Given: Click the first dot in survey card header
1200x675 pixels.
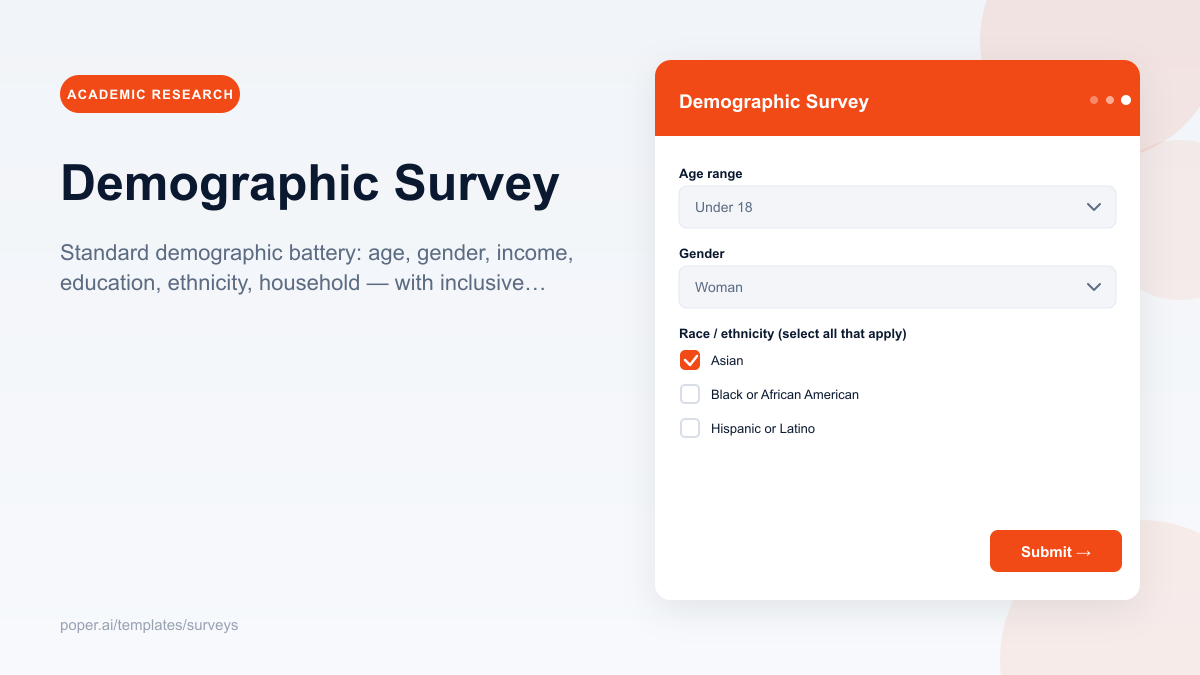Looking at the screenshot, I should (1094, 100).
